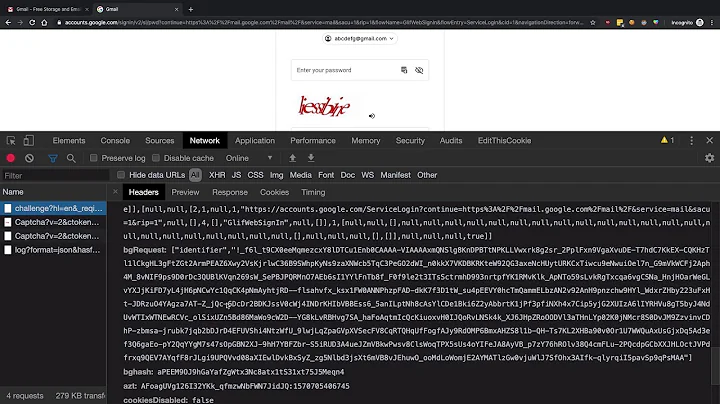Open the Online throttling dropdown
This screenshot has height=404, width=720.
(x=249, y=158)
